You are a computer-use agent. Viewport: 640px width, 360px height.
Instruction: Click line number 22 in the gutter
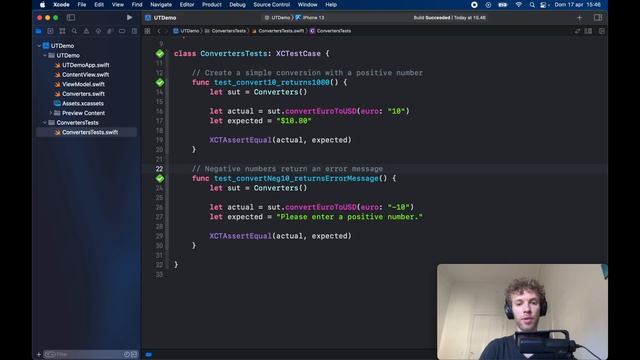pyautogui.click(x=159, y=169)
